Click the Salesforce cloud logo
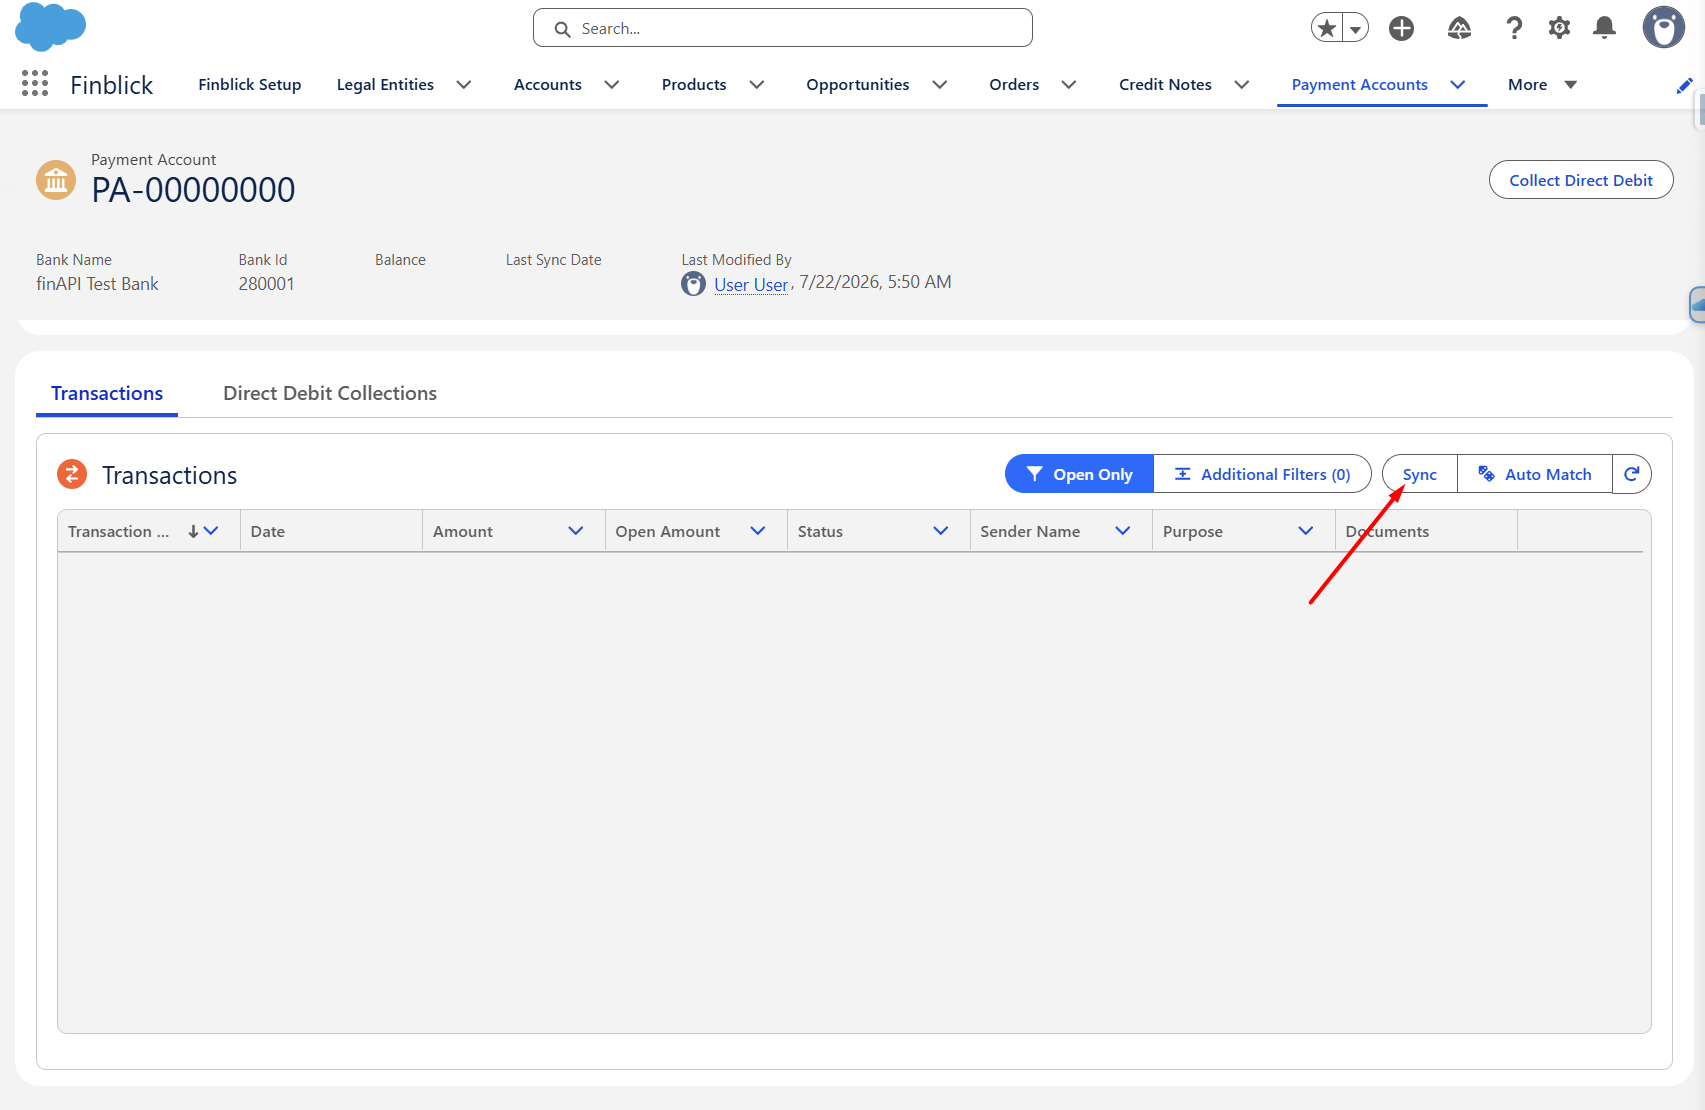The image size is (1705, 1110). [51, 26]
